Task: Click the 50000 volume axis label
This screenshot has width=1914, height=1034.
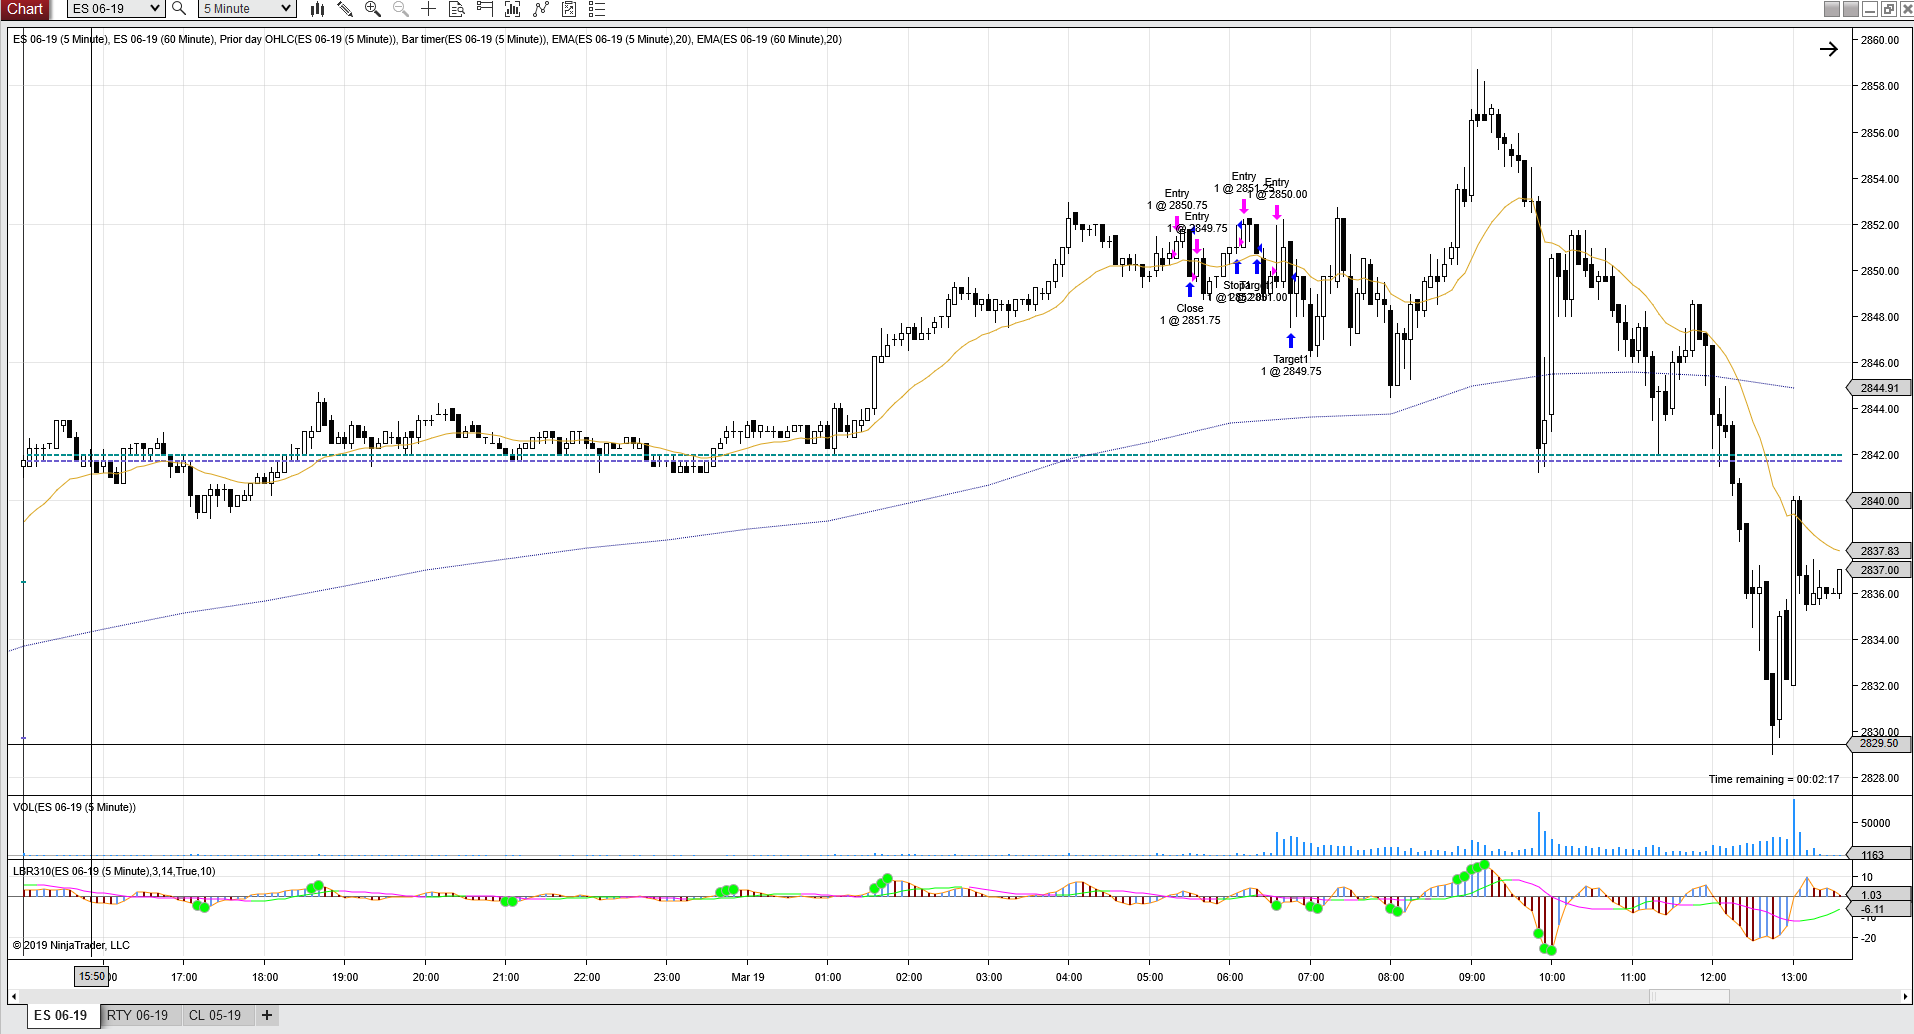Action: [x=1876, y=823]
